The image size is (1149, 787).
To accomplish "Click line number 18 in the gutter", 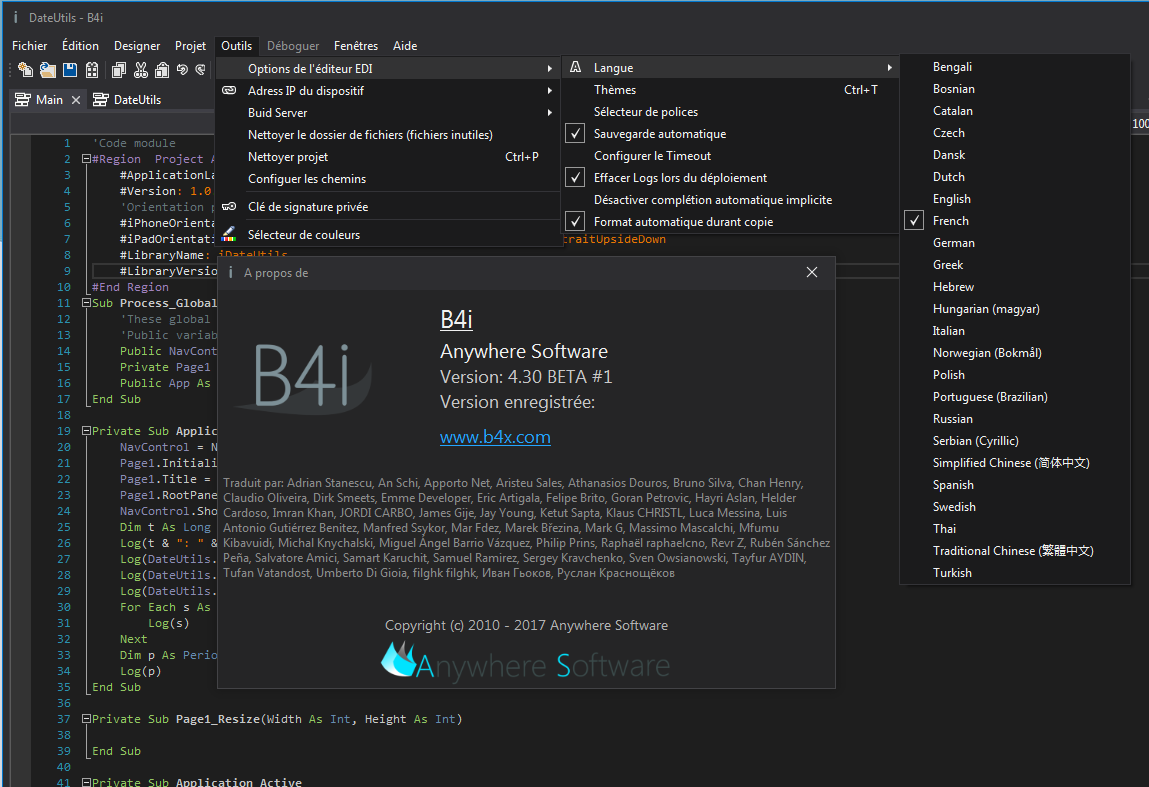I will tap(64, 415).
